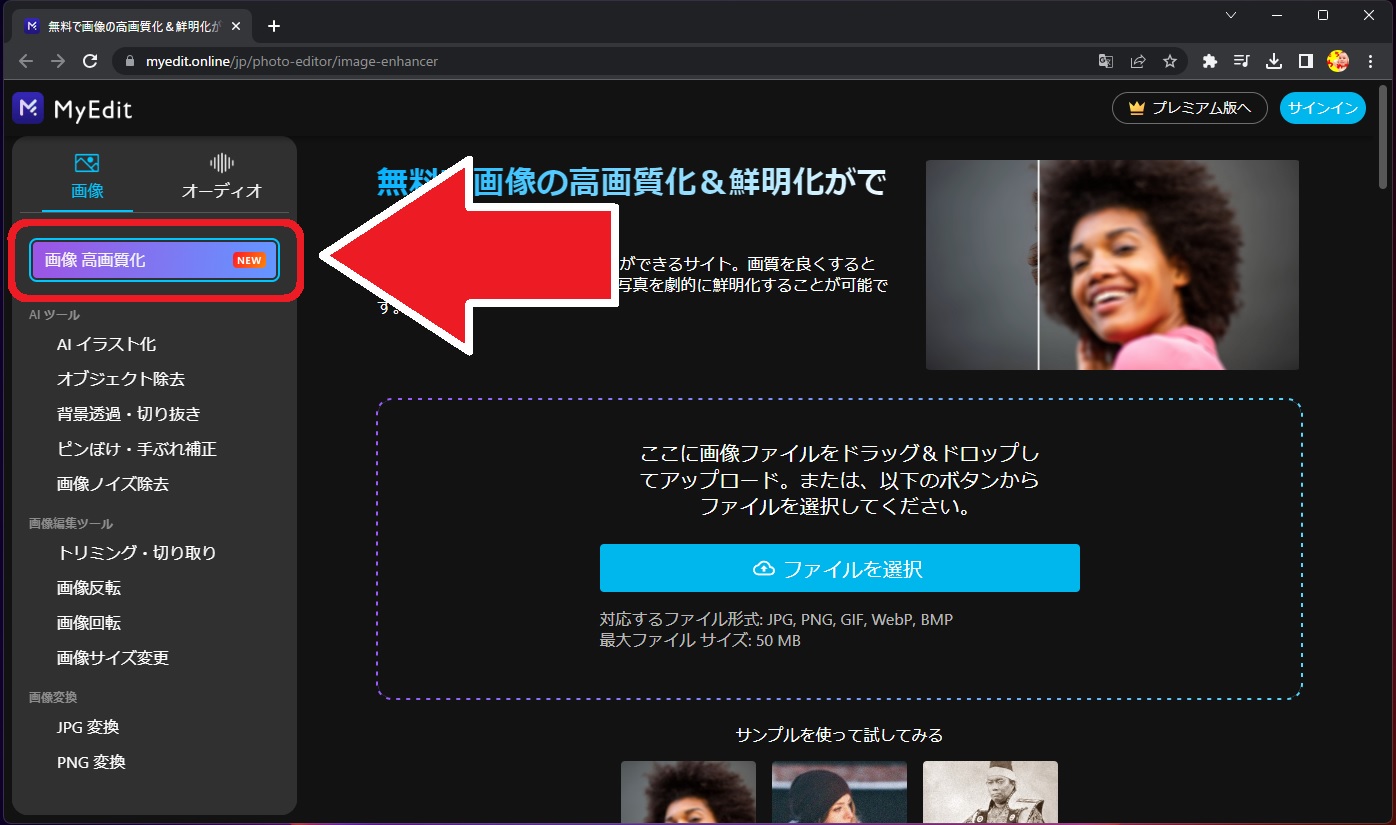
Task: Choose the afro-haired woman sample thumbnail
Action: (688, 792)
